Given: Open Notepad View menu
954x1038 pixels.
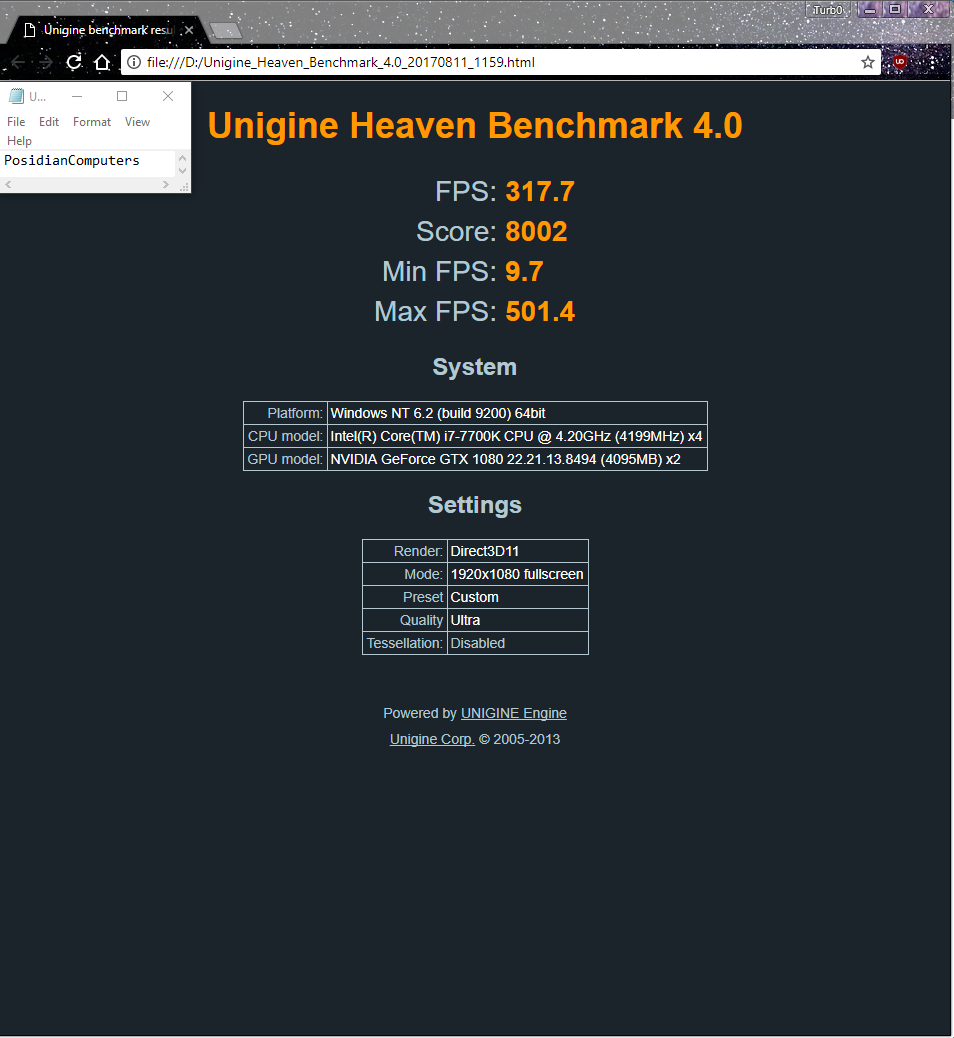Looking at the screenshot, I should click(137, 122).
